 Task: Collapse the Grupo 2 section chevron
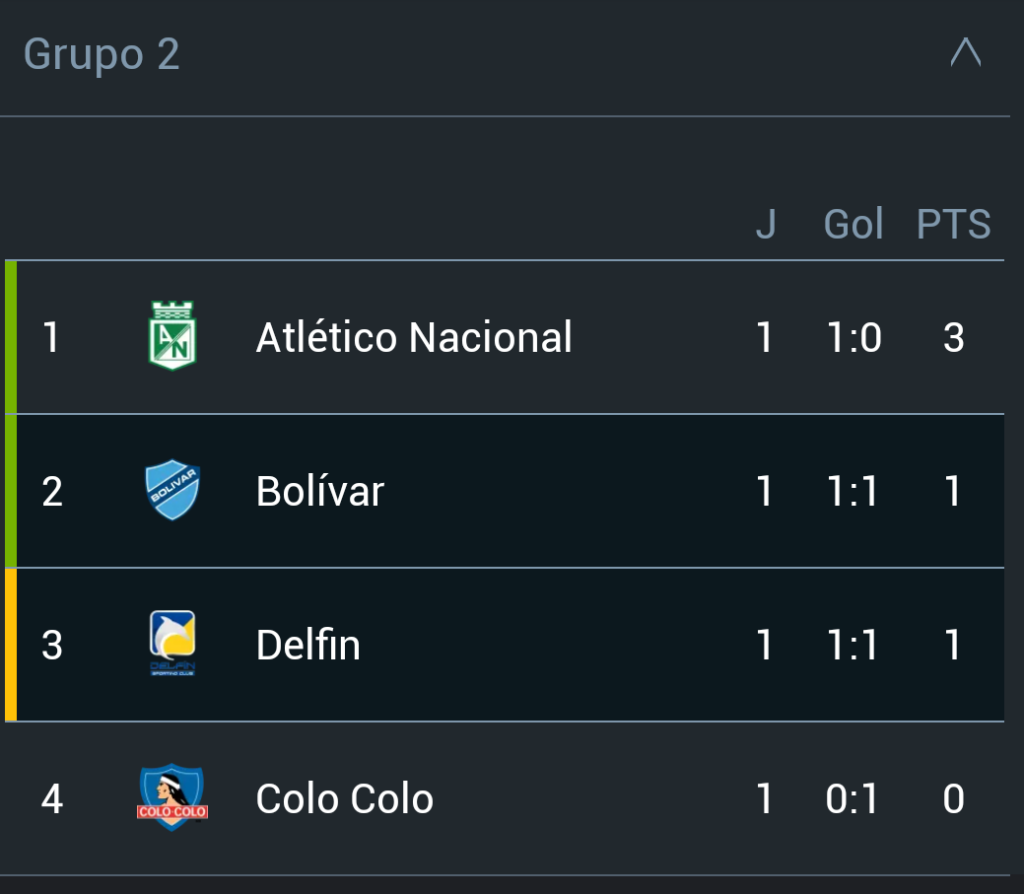965,53
